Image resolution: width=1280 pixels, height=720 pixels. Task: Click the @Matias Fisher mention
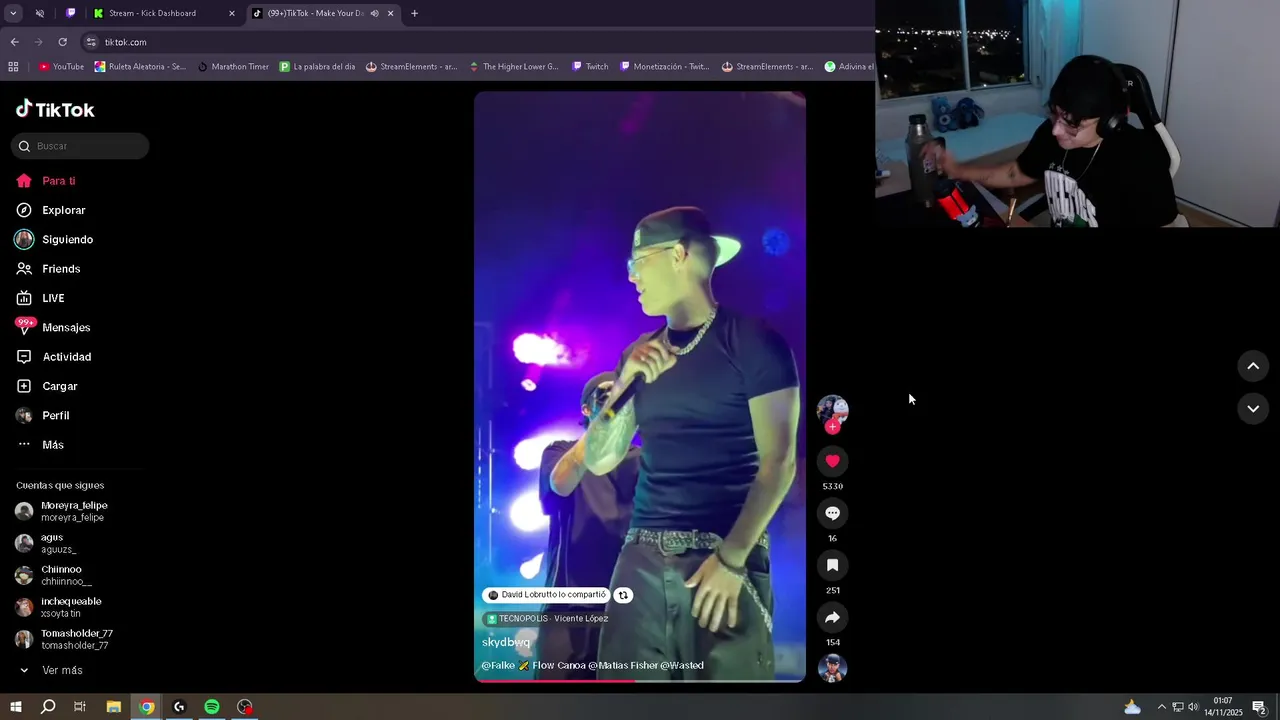(x=622, y=666)
